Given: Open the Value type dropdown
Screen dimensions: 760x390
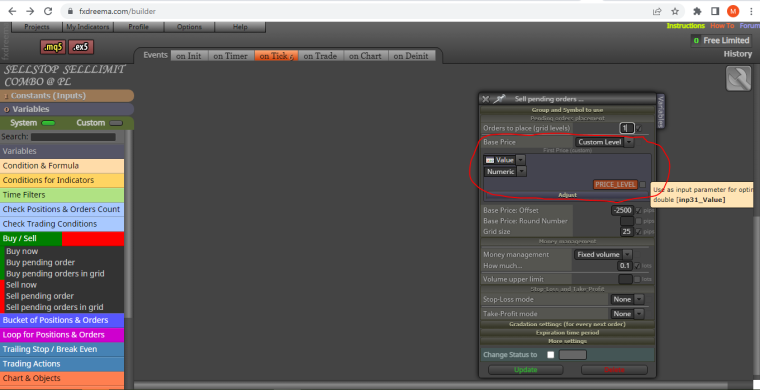Looking at the screenshot, I should click(x=504, y=160).
